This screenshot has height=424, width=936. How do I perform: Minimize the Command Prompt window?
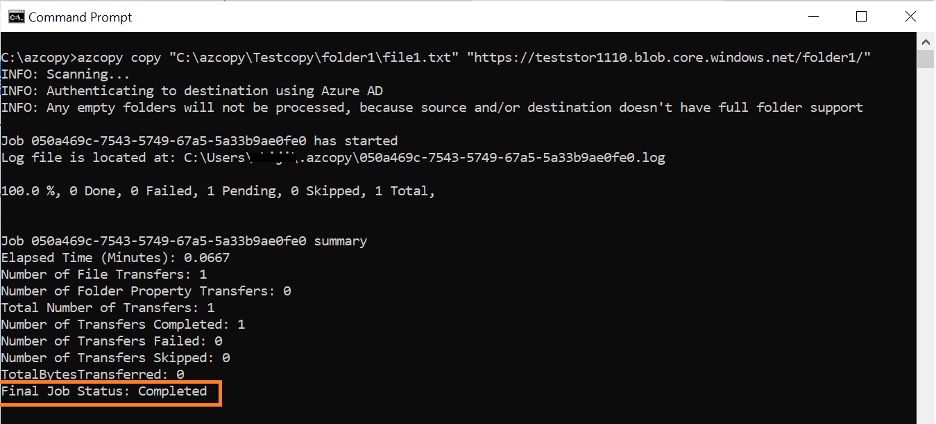point(812,17)
